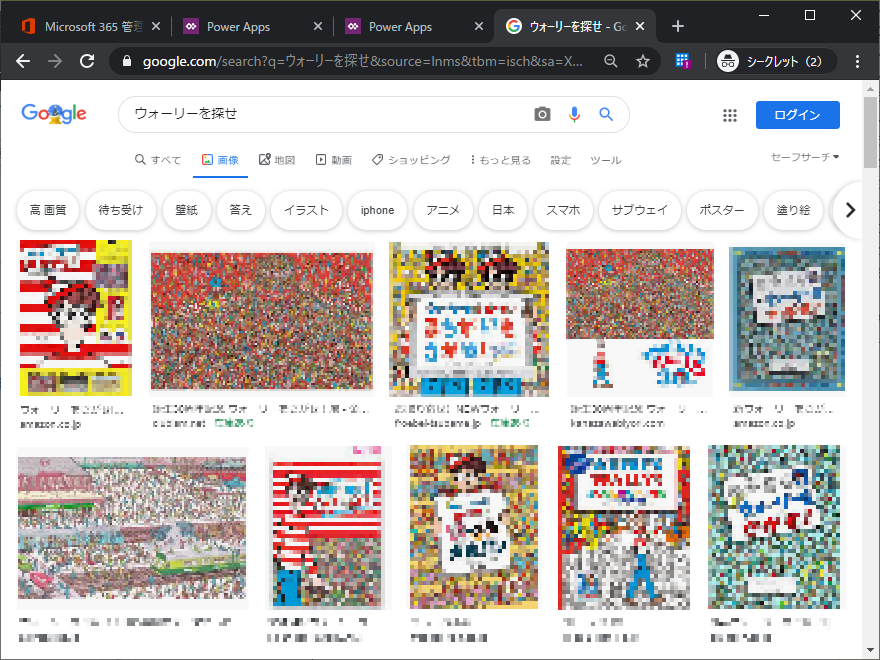The height and width of the screenshot is (660, 880).
Task: Filter by 待ち受け chip
Action: (x=121, y=210)
